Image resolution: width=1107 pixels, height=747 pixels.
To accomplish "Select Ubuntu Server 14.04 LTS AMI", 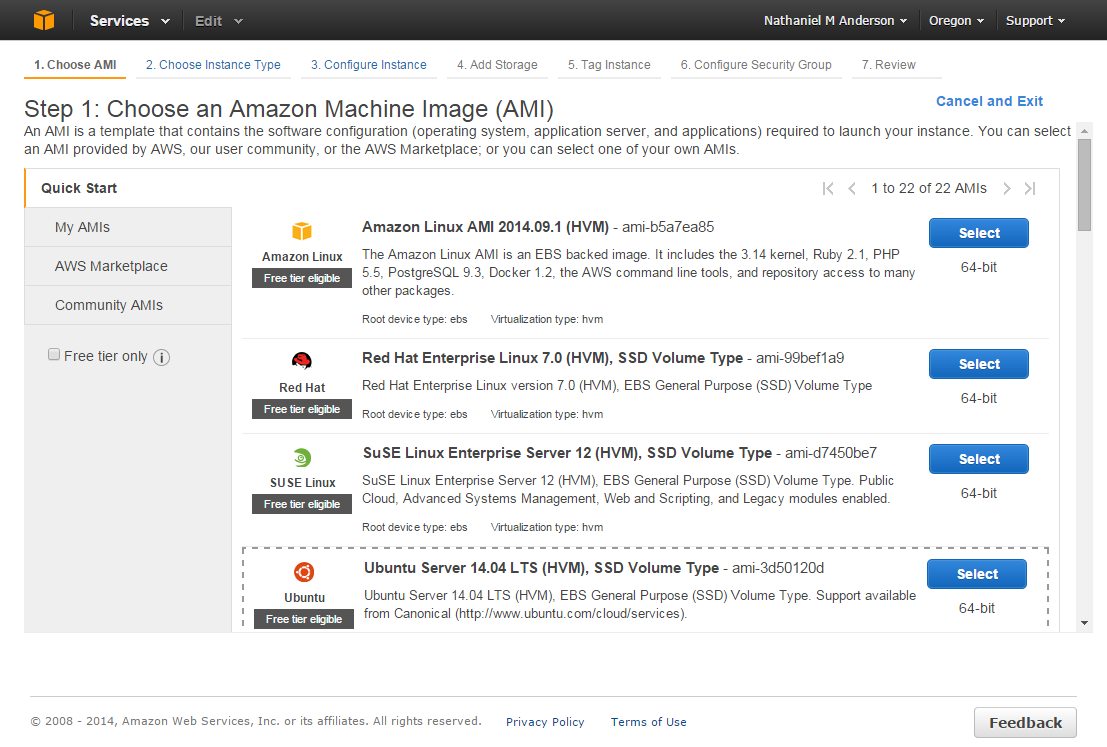I will (x=976, y=574).
